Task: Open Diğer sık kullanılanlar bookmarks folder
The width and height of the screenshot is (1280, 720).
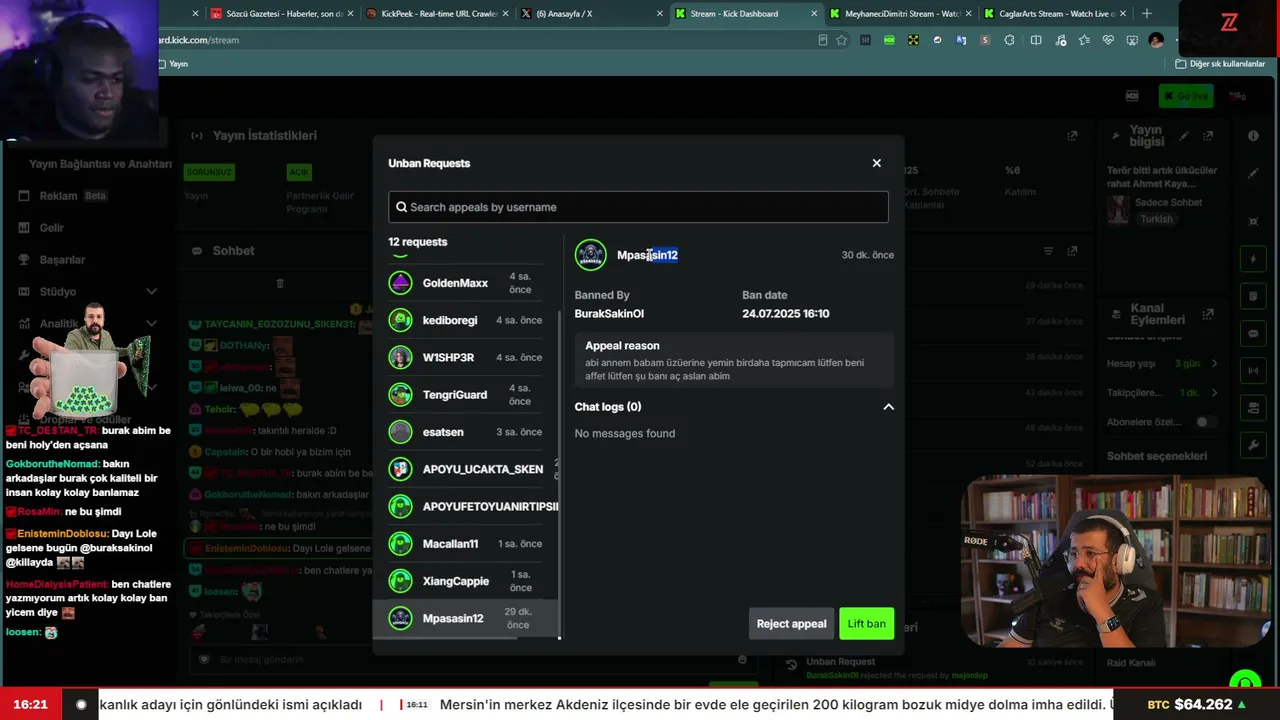Action: (1220, 64)
